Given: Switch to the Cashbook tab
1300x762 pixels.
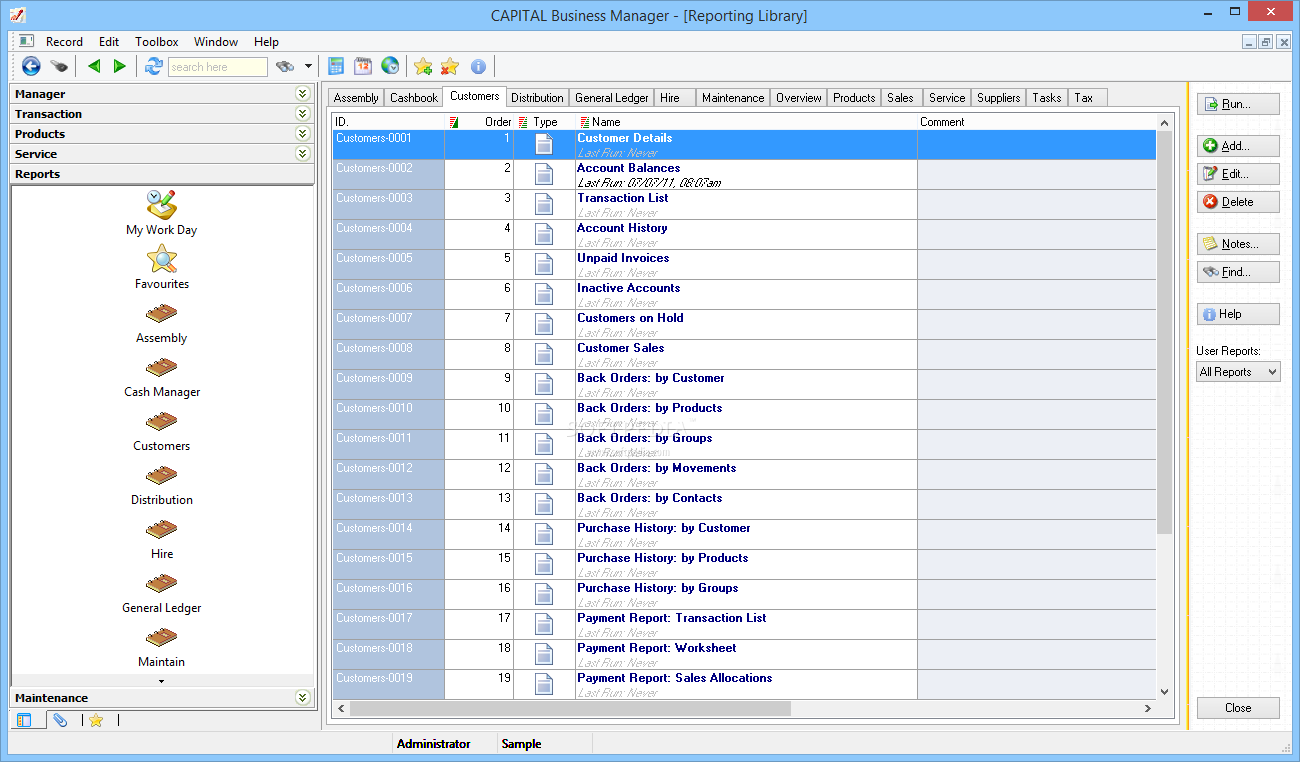Looking at the screenshot, I should [x=414, y=98].
